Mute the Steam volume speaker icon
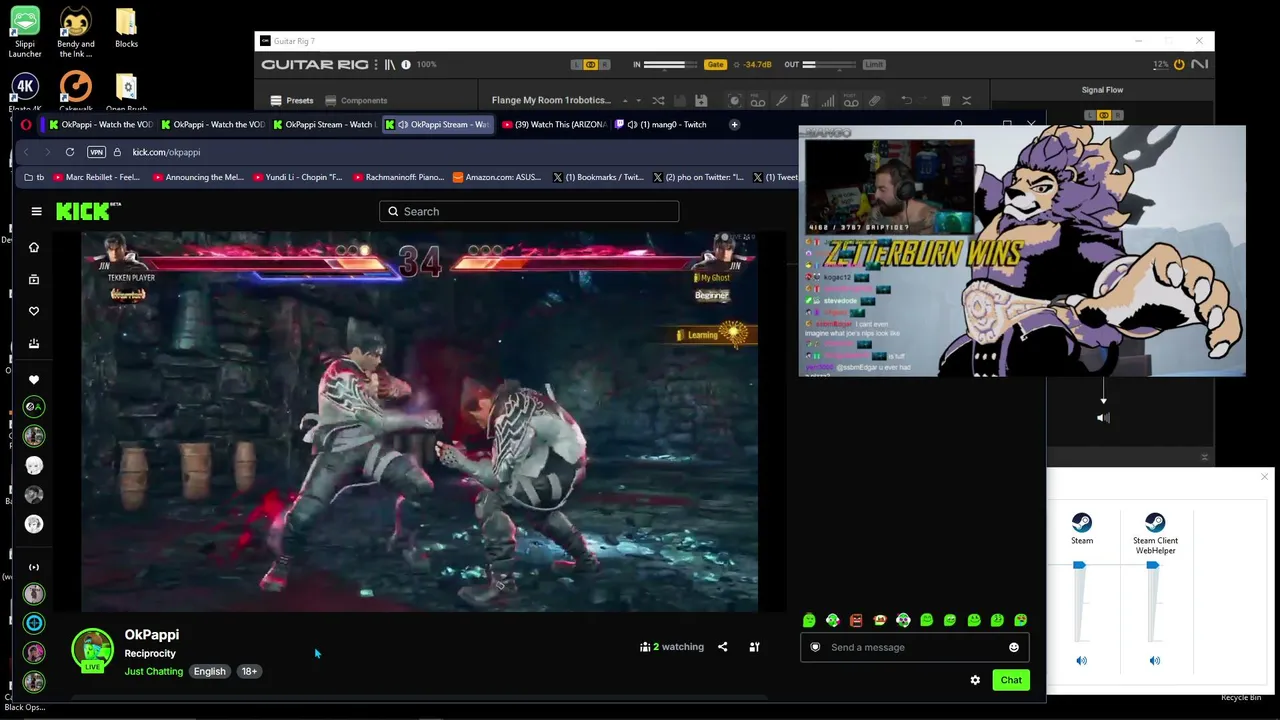This screenshot has height=720, width=1280. 1081,661
